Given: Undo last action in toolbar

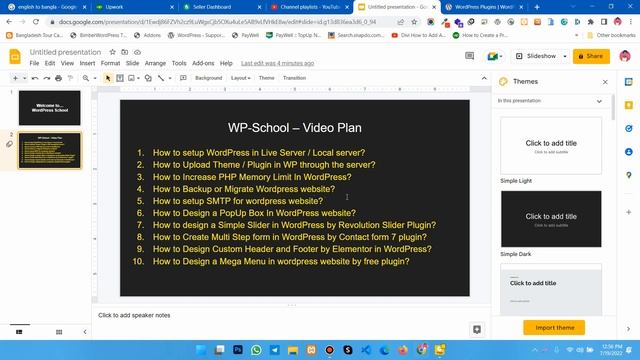Looking at the screenshot, I should pyautogui.click(x=35, y=78).
